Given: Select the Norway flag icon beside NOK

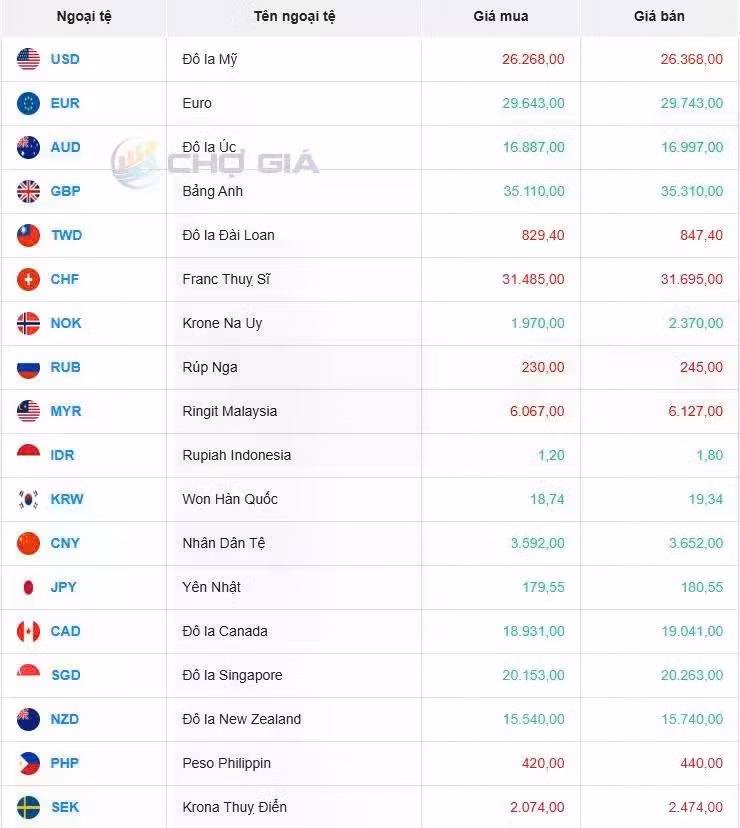Looking at the screenshot, I should (x=29, y=323).
